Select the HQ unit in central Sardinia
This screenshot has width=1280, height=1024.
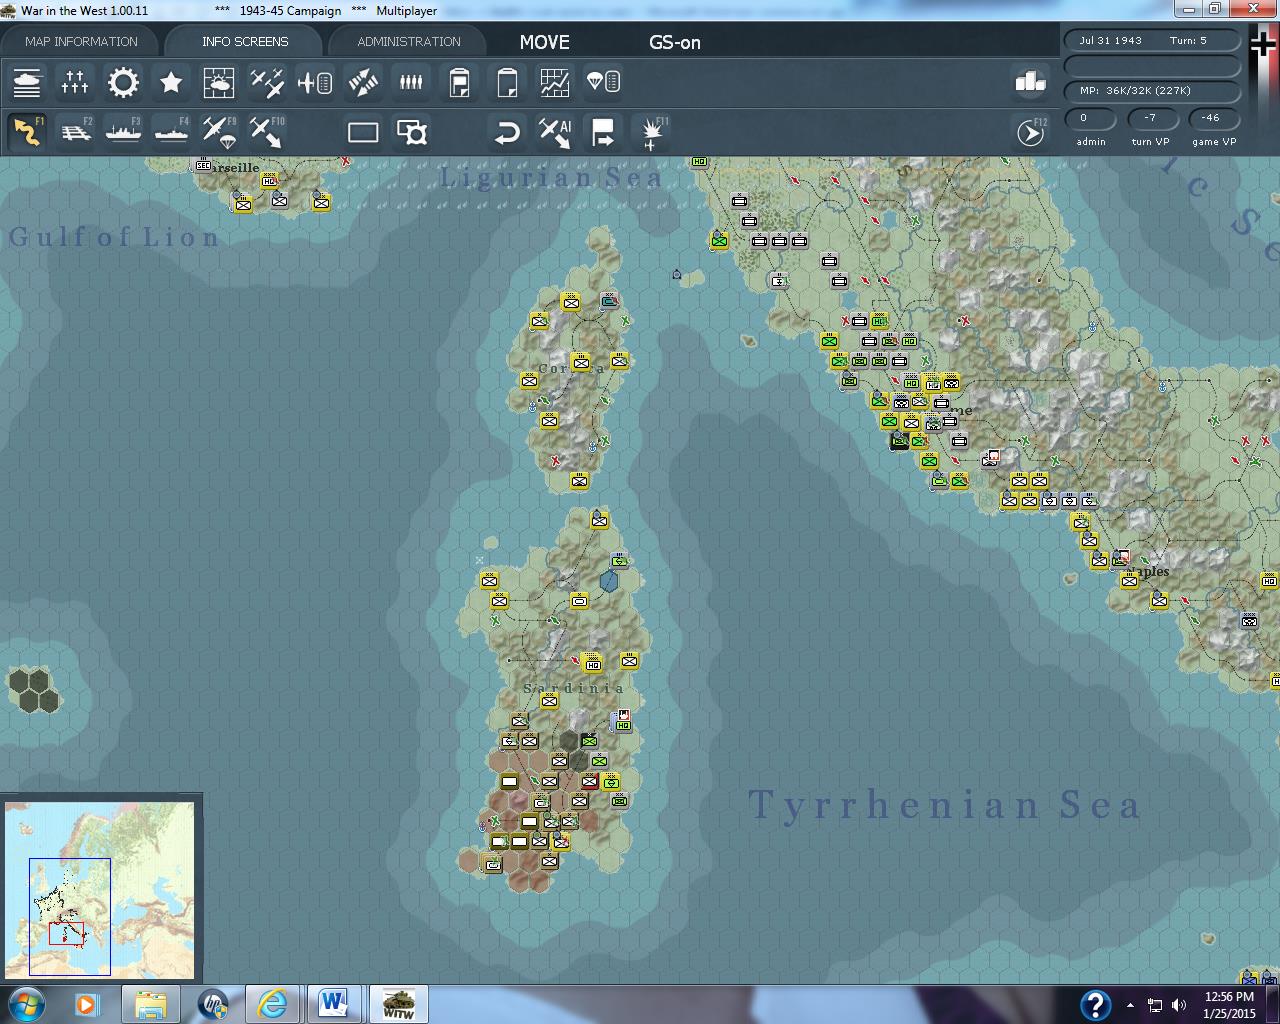click(x=593, y=663)
